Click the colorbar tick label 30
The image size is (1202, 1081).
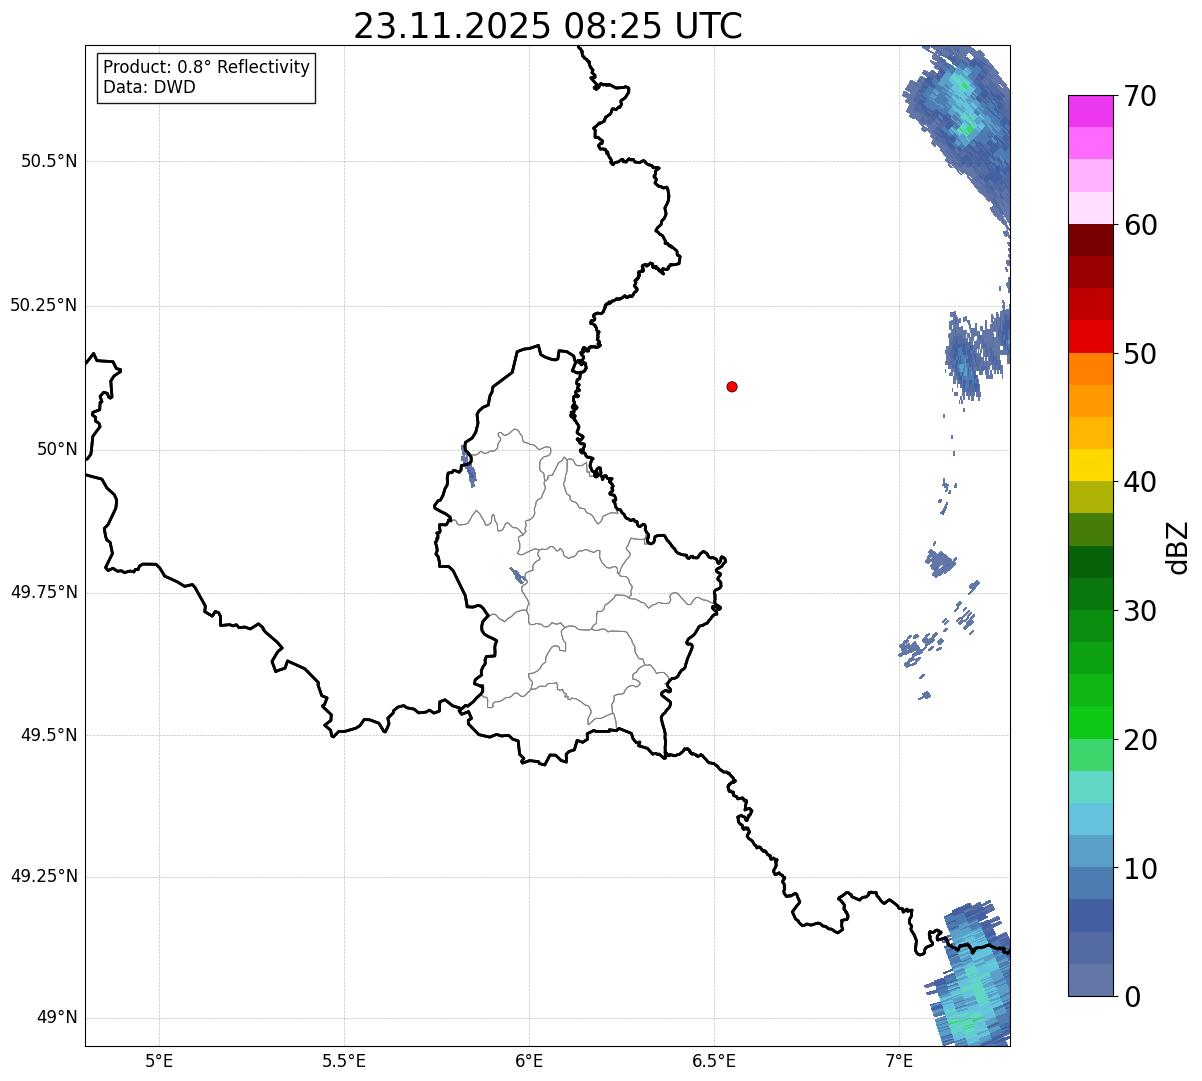pos(1140,611)
